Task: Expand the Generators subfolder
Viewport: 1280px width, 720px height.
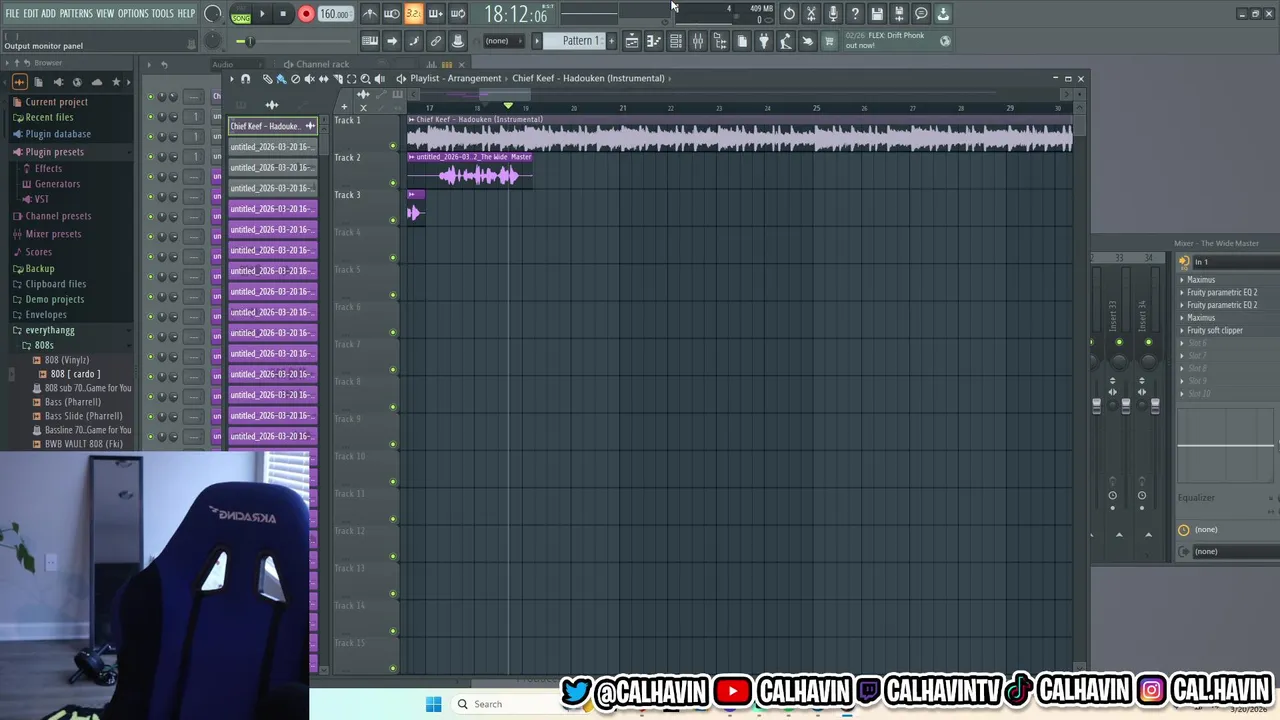Action: click(57, 184)
